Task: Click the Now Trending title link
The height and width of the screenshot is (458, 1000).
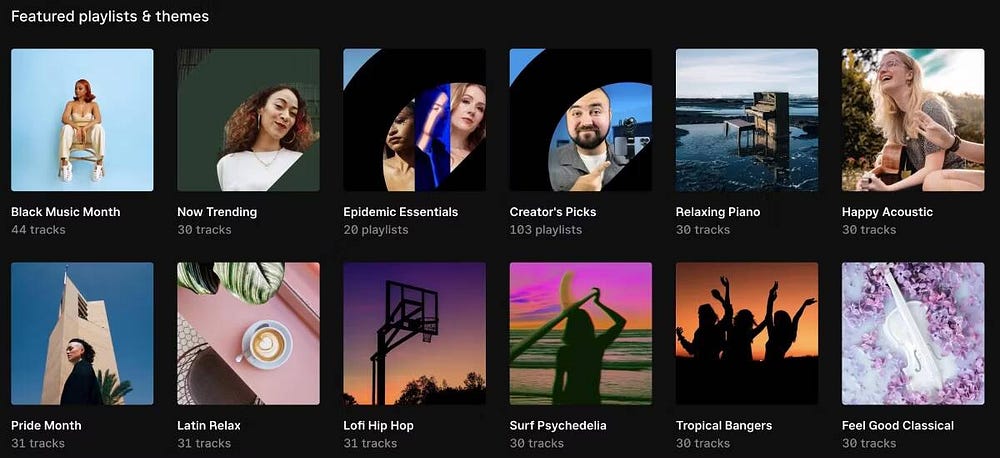Action: [x=217, y=212]
